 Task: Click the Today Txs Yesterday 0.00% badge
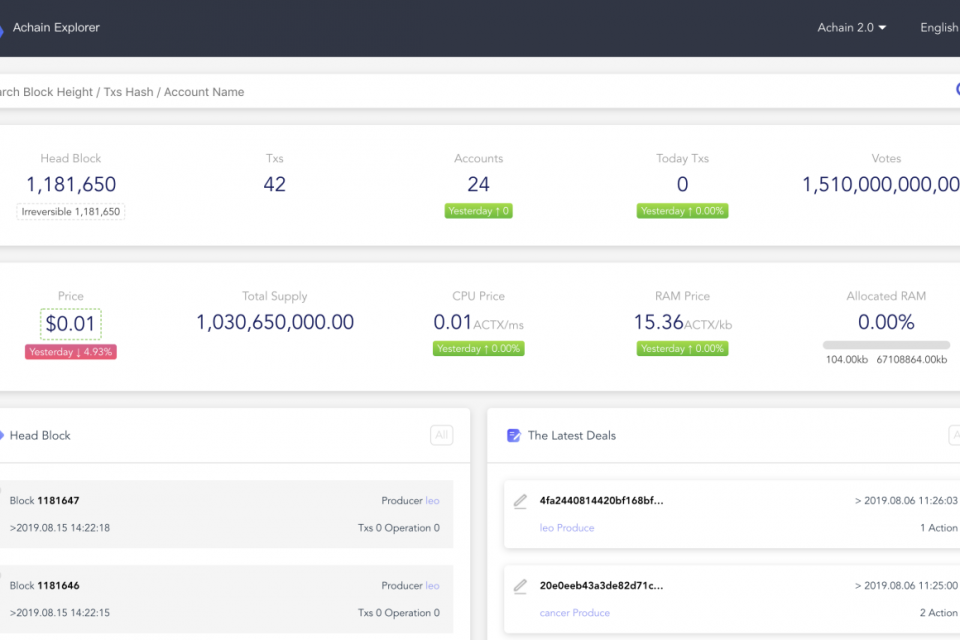click(682, 211)
